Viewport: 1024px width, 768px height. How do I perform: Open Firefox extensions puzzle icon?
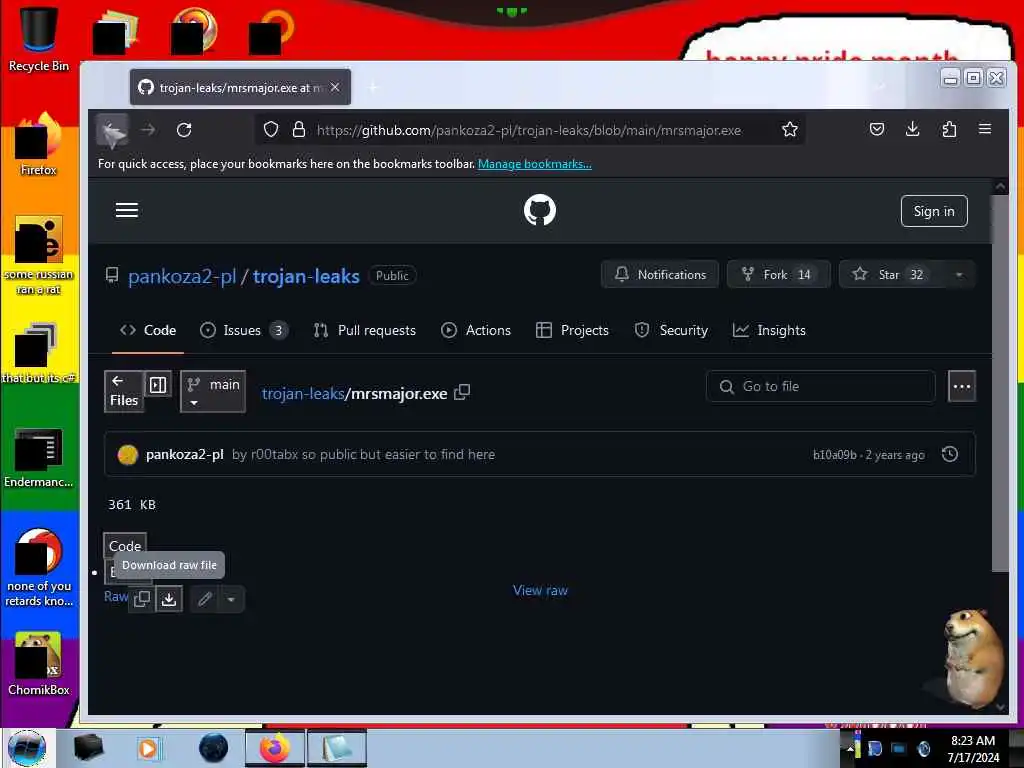(949, 129)
